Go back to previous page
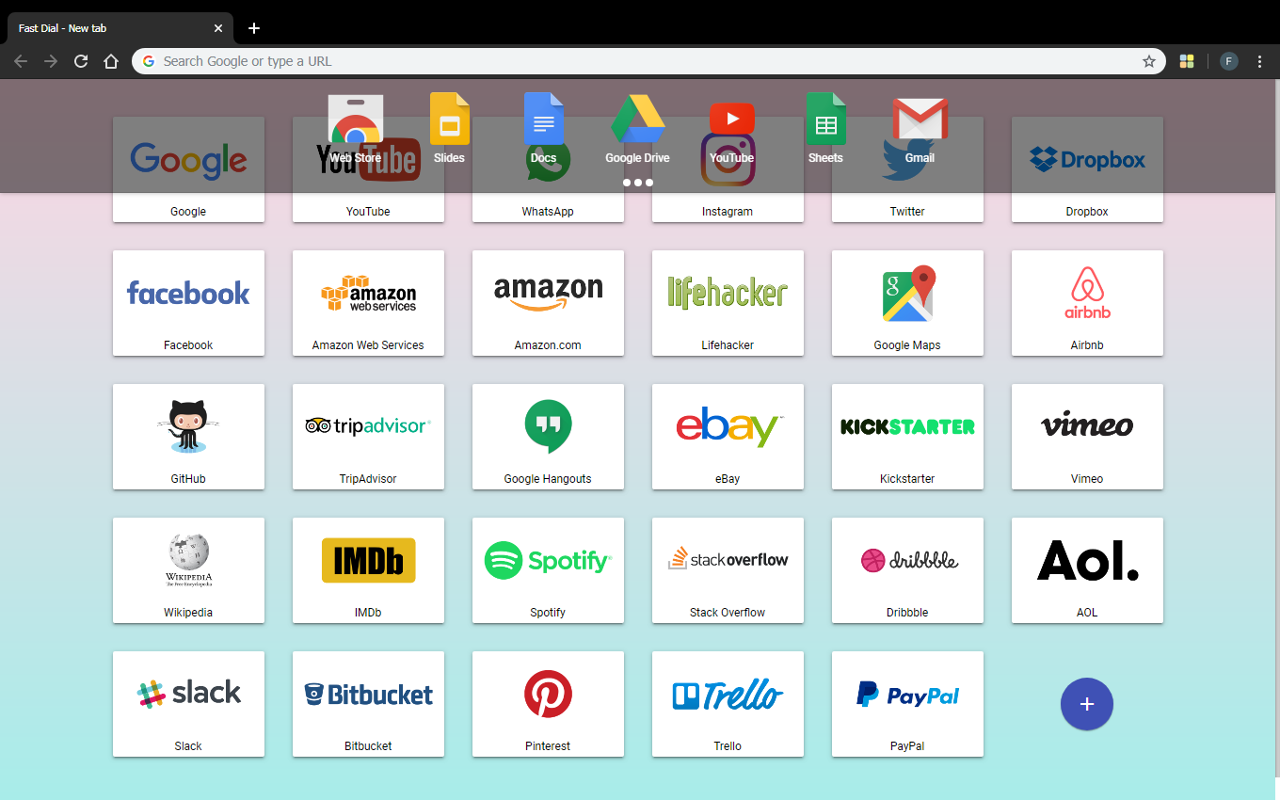The height and width of the screenshot is (800, 1280). pyautogui.click(x=21, y=61)
